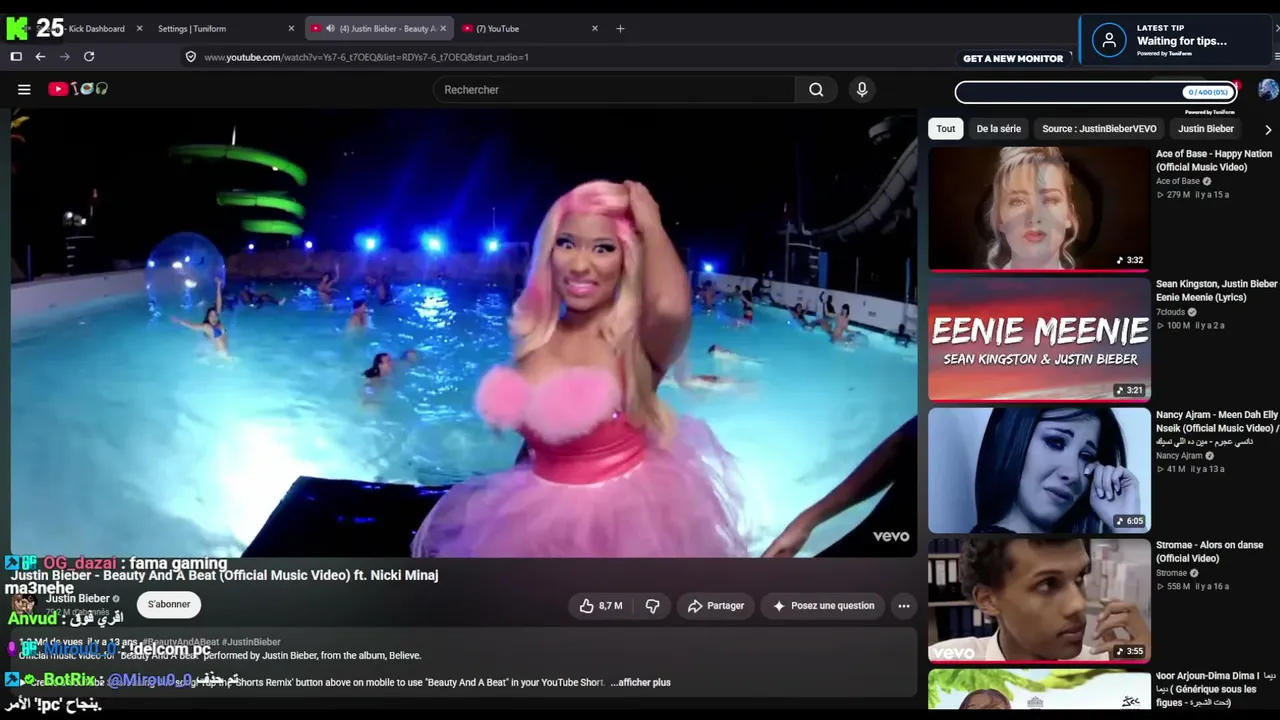Start voice search with the microphone
Viewport: 1280px width, 720px height.
pyautogui.click(x=862, y=90)
